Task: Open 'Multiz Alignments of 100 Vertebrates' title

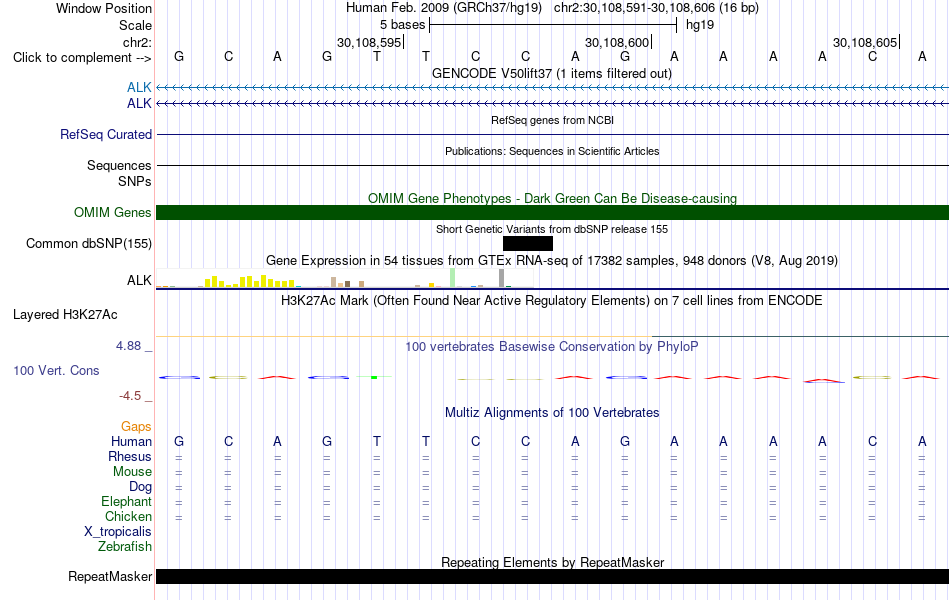Action: 552,413
